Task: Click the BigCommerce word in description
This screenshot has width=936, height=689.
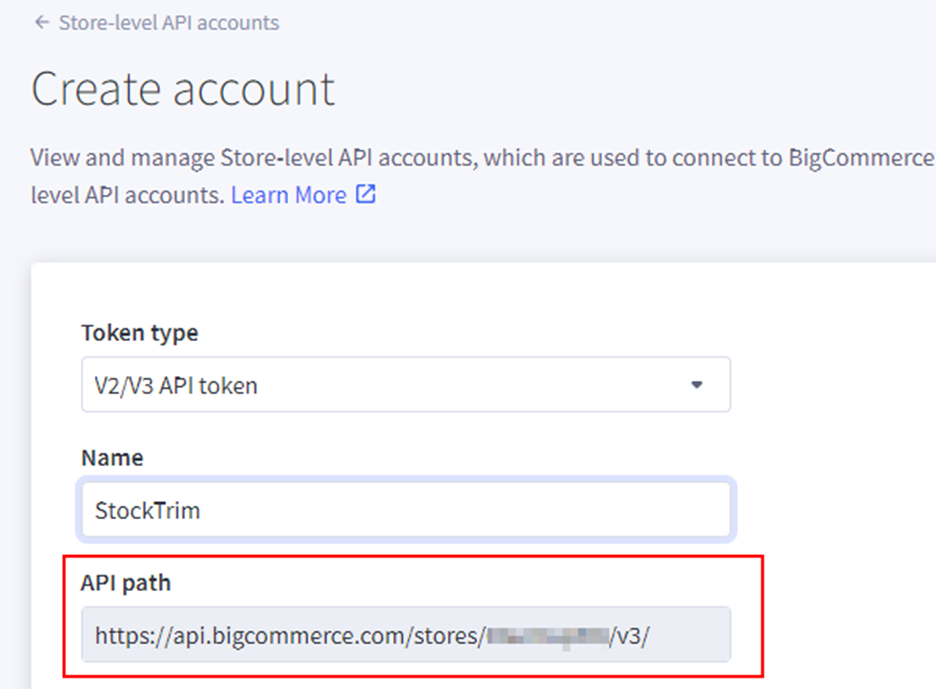Action: click(x=860, y=158)
